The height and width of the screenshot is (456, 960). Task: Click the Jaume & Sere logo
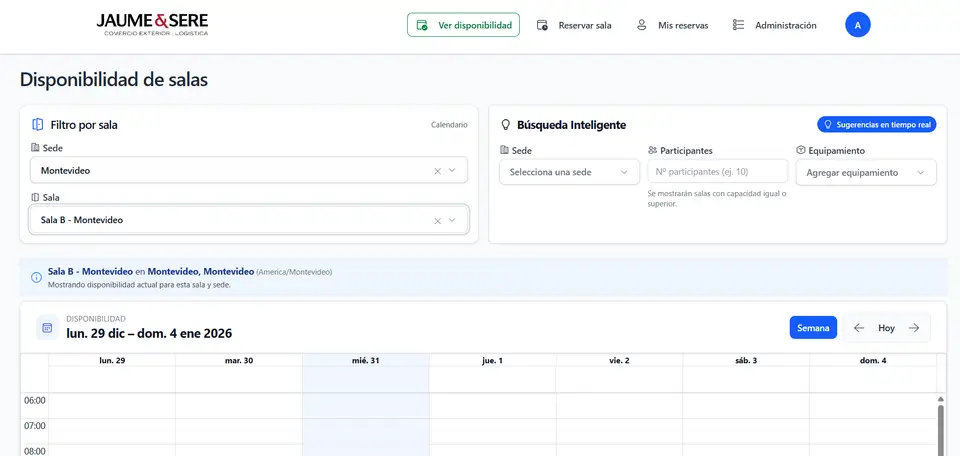coord(152,24)
